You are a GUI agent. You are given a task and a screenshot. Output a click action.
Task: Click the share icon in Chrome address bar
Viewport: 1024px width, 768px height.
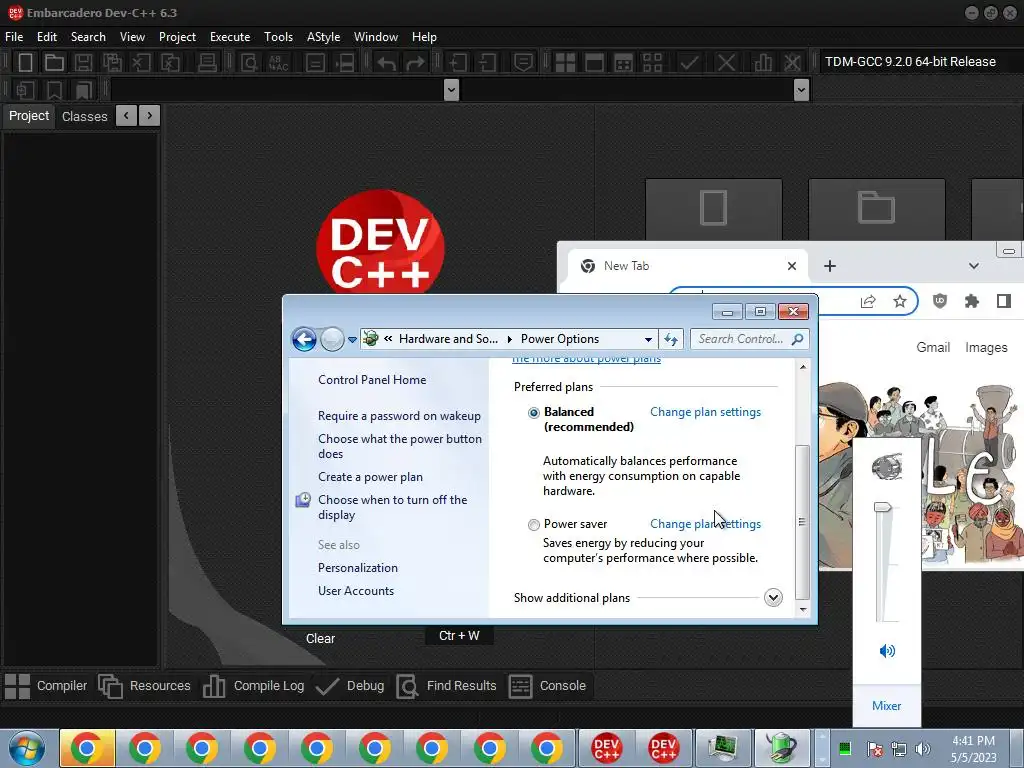tap(868, 301)
